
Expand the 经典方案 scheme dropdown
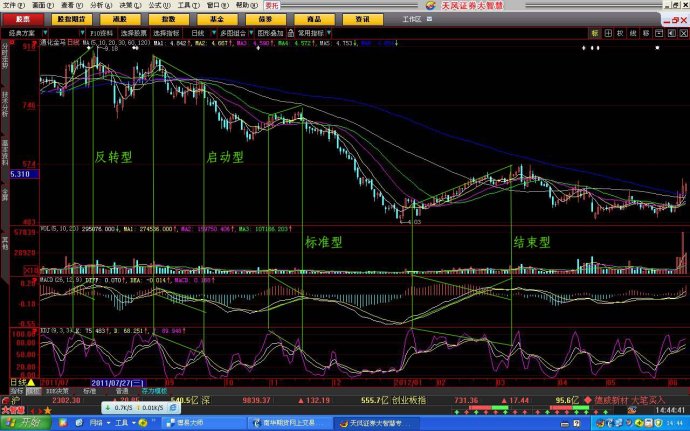pos(45,33)
